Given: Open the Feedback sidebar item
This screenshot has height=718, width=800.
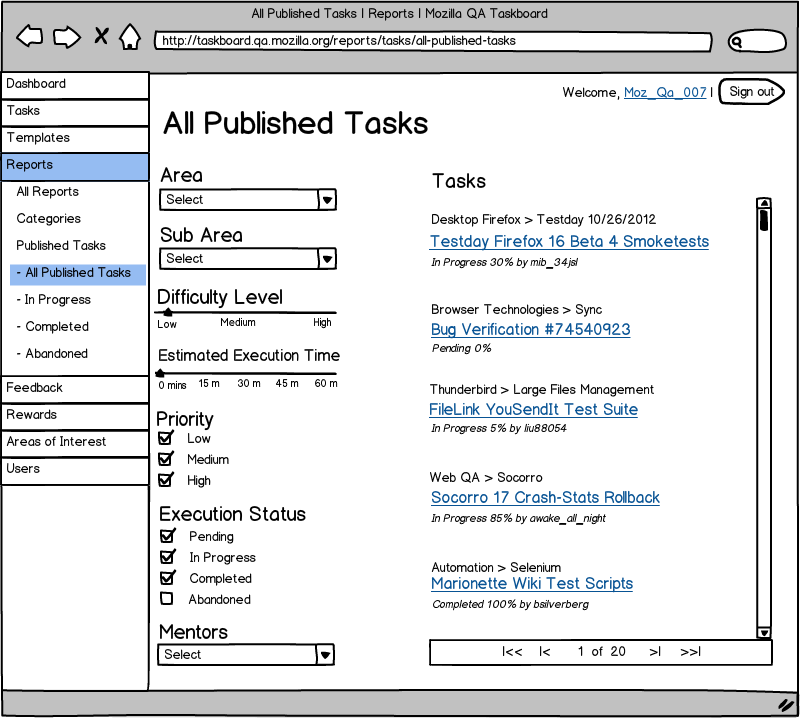Looking at the screenshot, I should [x=75, y=389].
